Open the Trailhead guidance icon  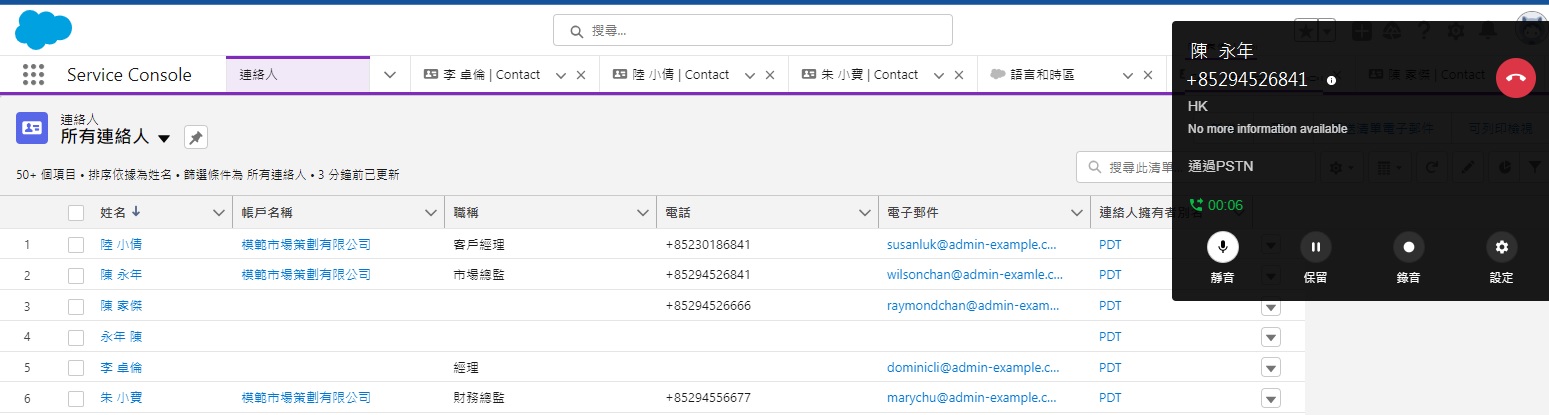coord(1391,31)
